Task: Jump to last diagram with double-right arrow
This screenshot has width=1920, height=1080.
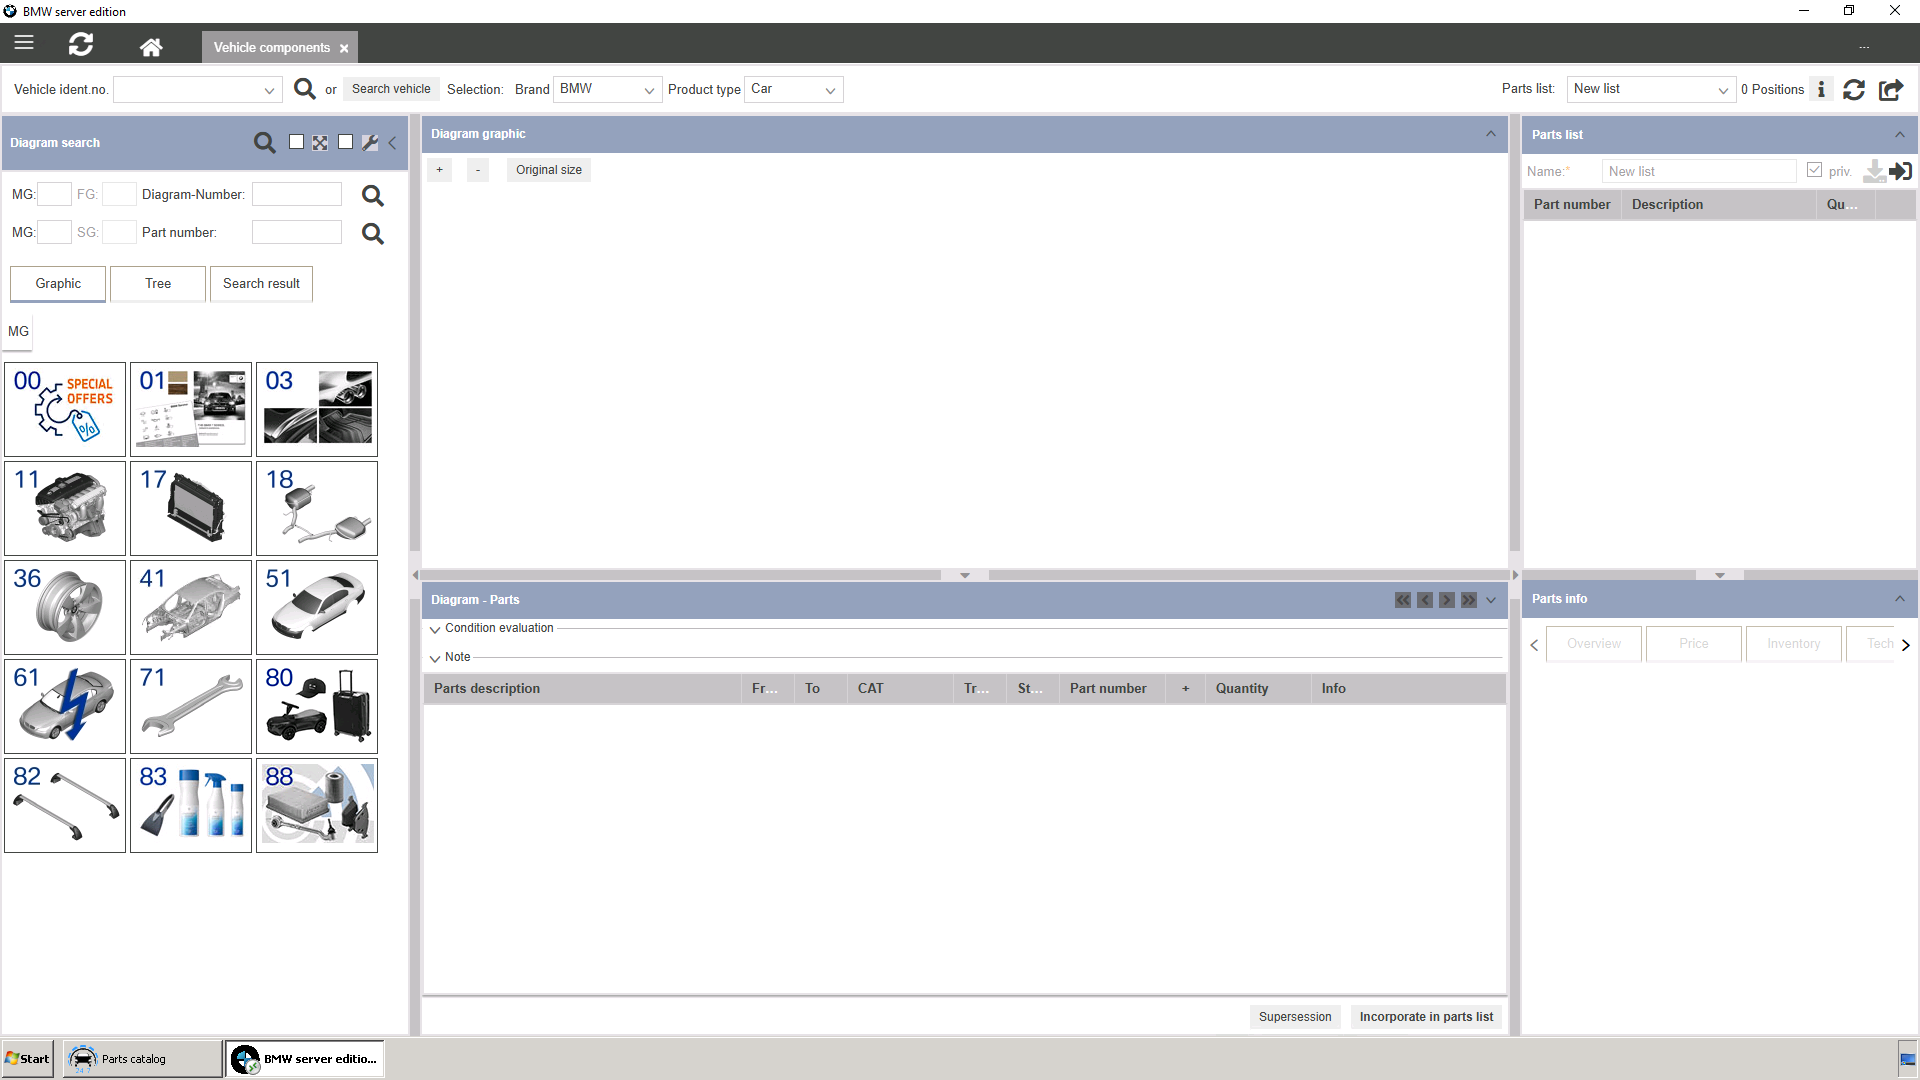Action: [1469, 600]
